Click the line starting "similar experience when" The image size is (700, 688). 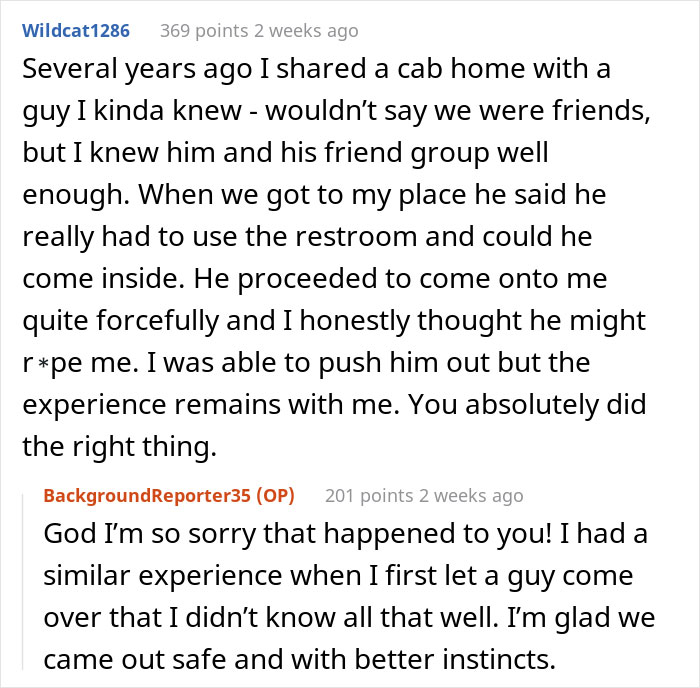[320, 575]
